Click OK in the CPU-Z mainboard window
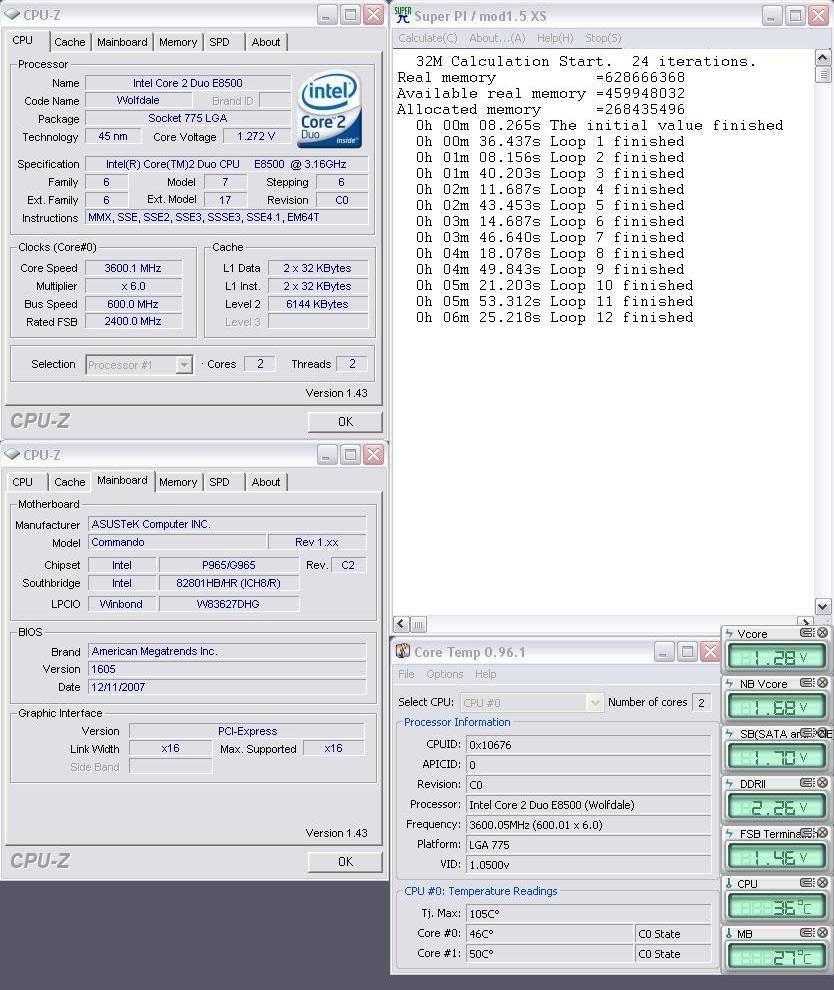 pos(345,861)
